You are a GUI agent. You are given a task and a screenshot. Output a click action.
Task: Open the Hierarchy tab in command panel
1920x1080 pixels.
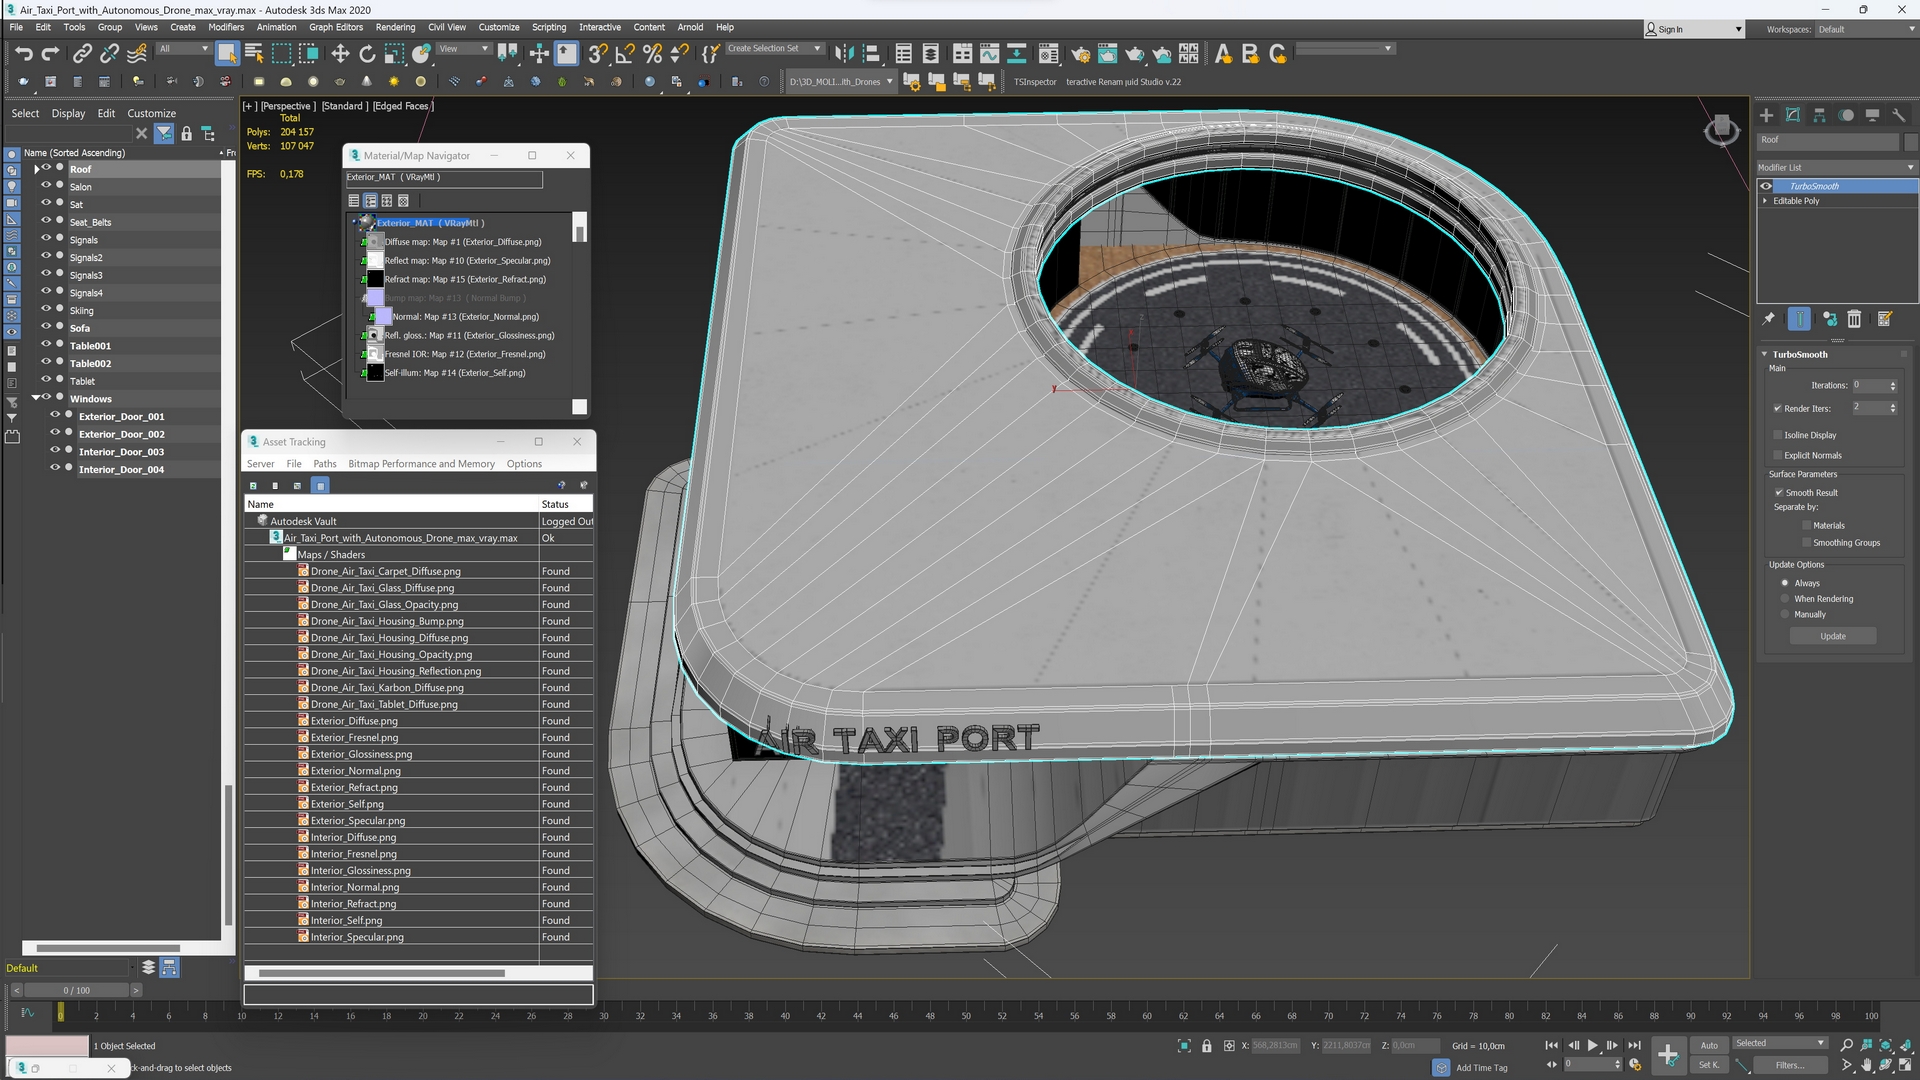(x=1819, y=115)
